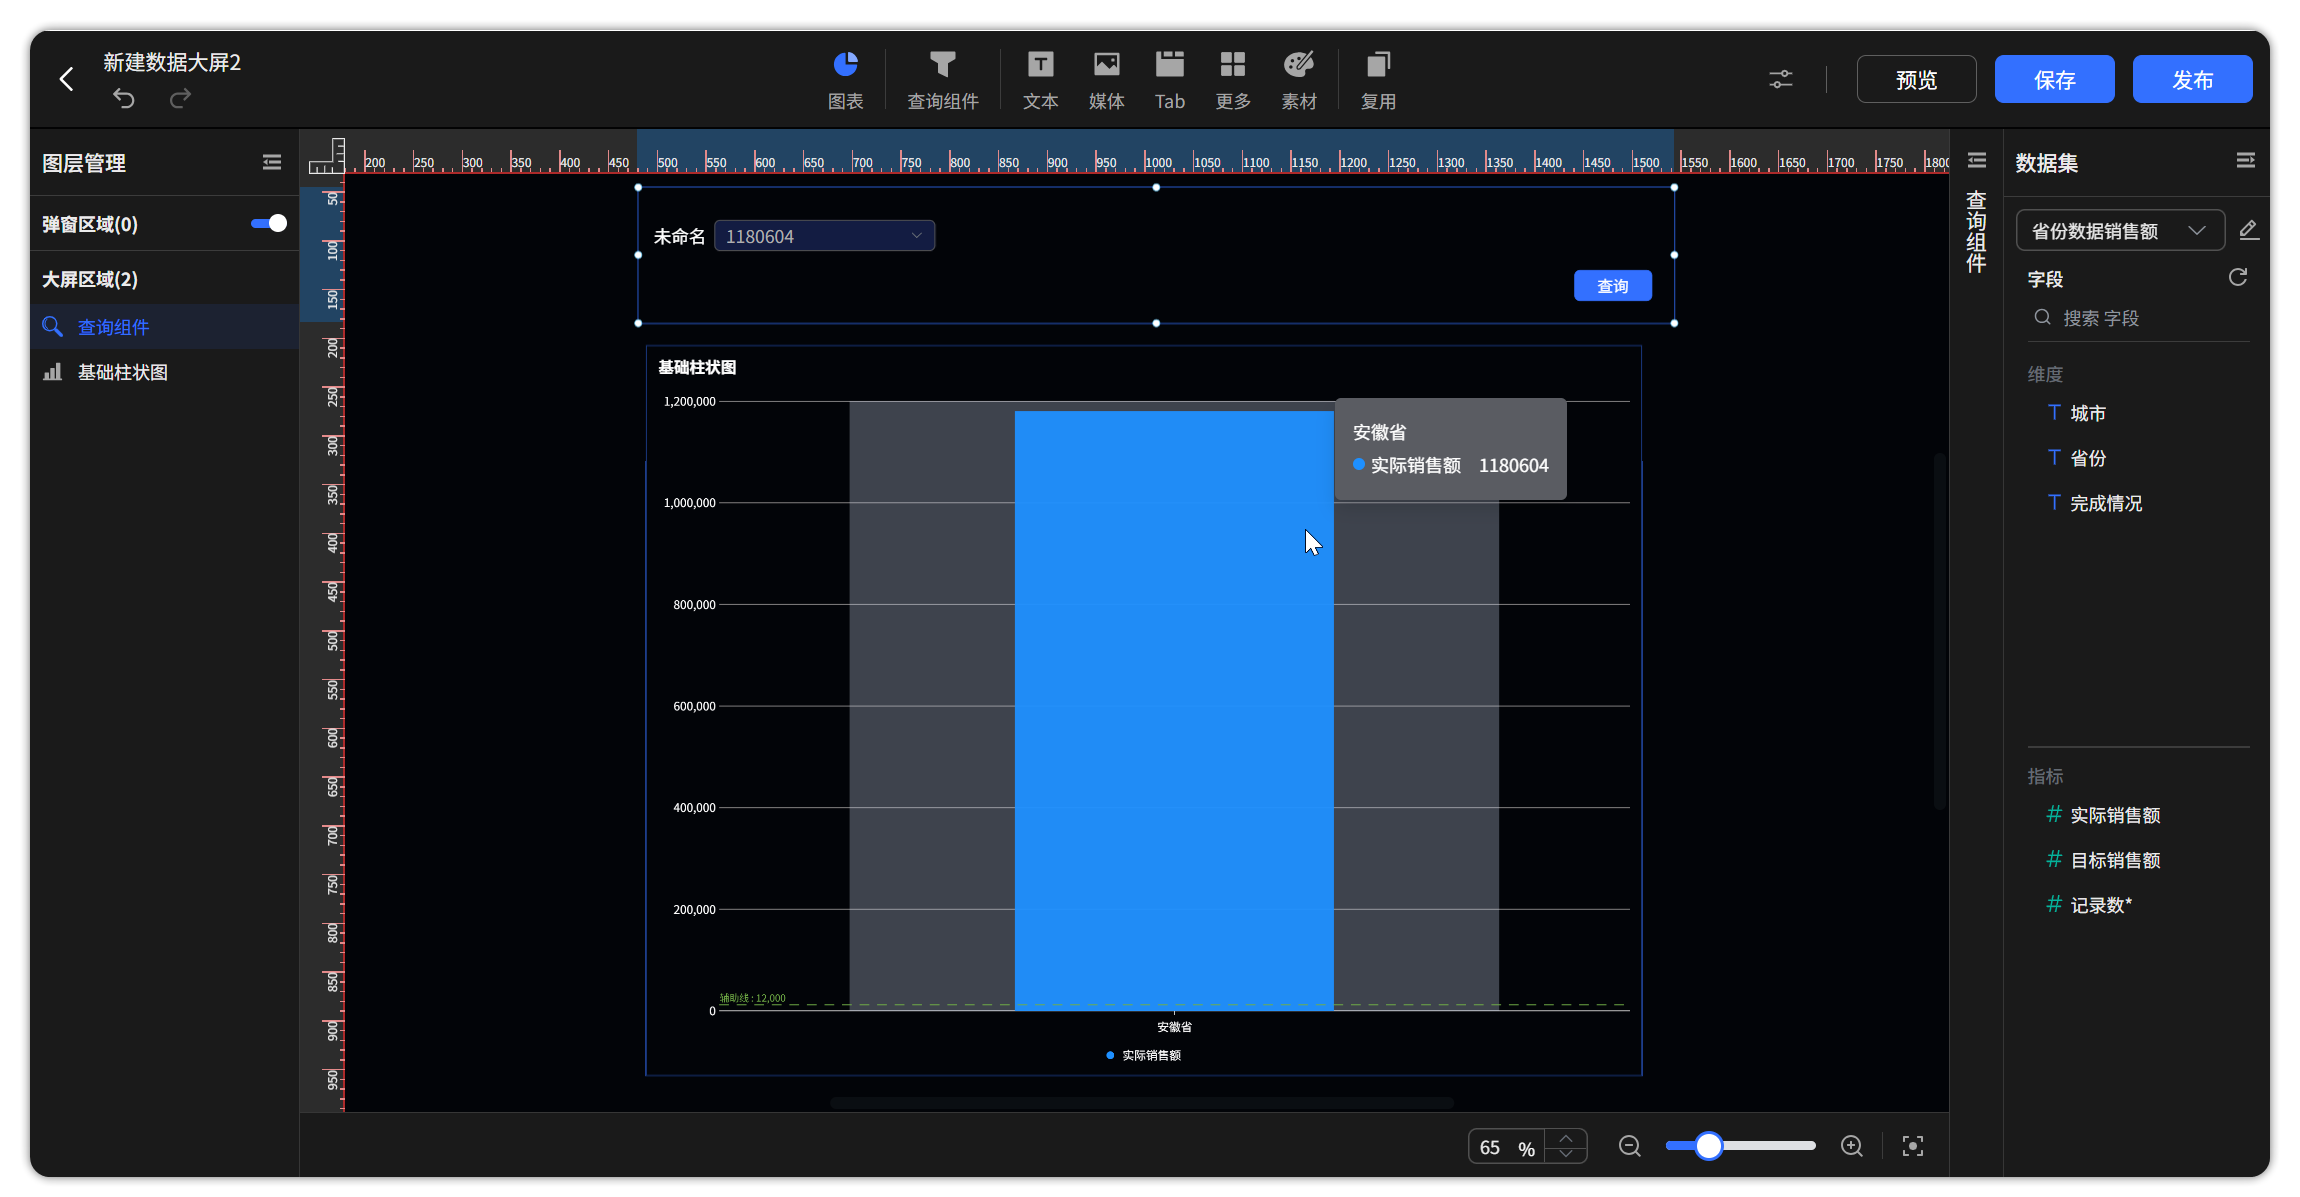This screenshot has width=2300, height=1197.
Task: Add a 查询组件 from toolbar
Action: click(942, 80)
